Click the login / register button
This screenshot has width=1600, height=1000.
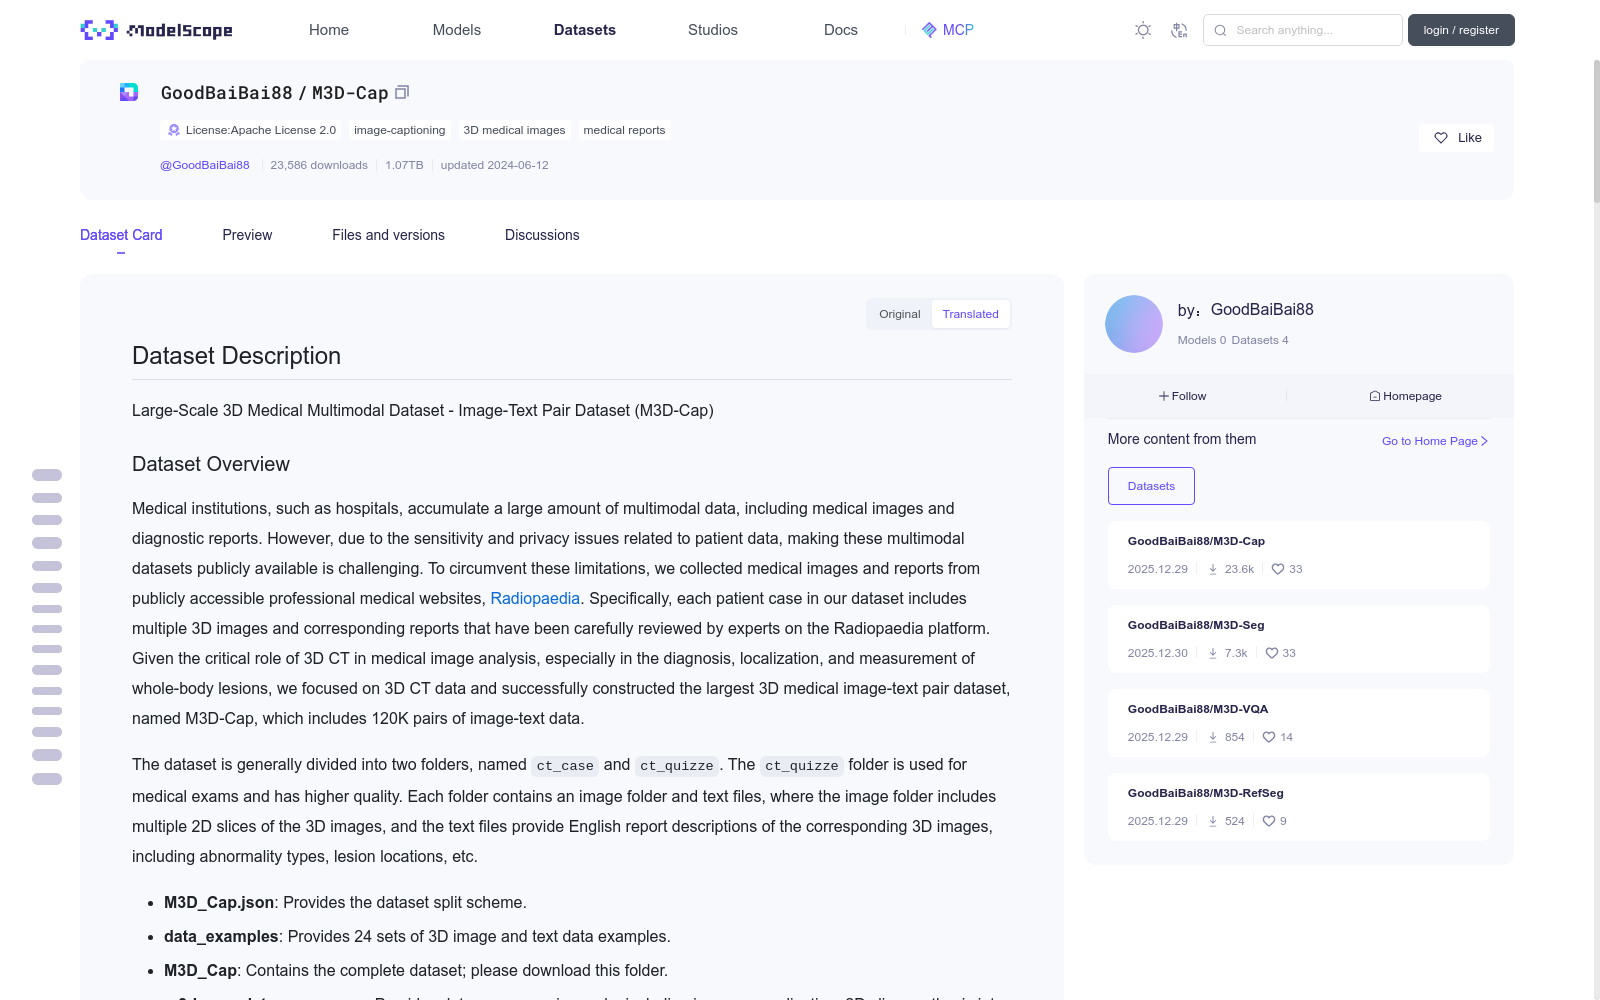(x=1461, y=30)
